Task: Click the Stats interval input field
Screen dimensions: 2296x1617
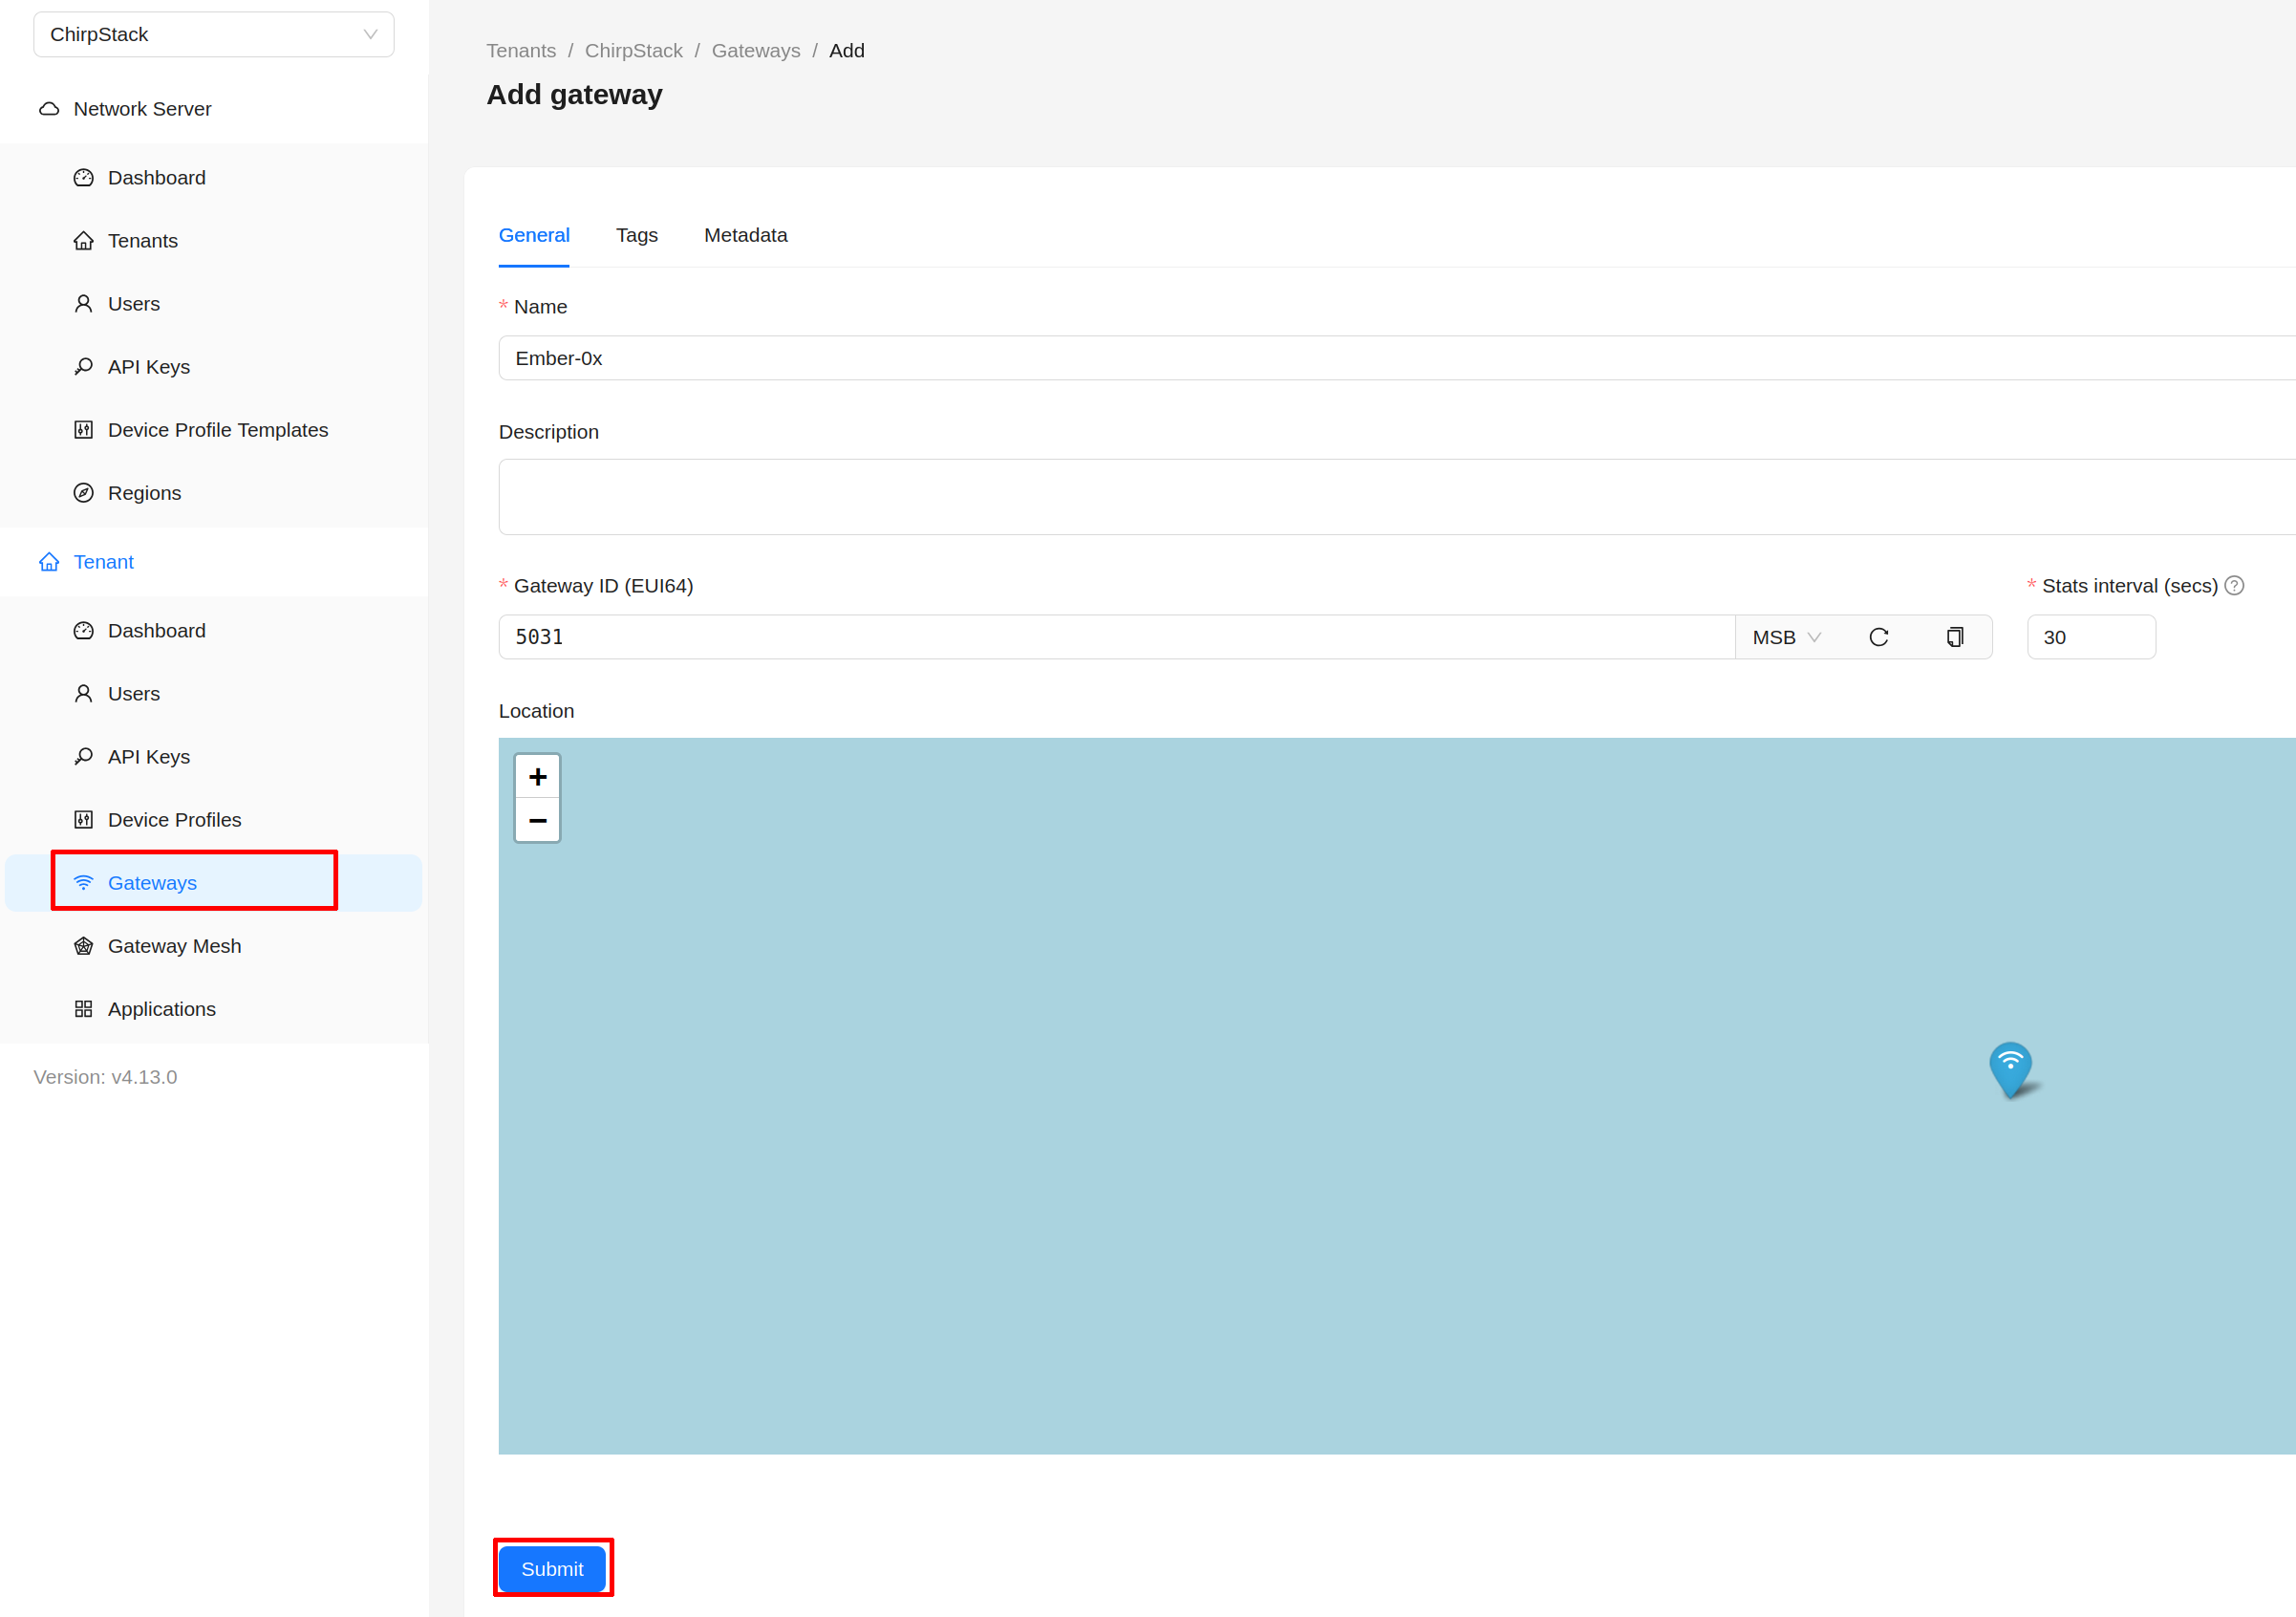Action: click(x=2090, y=637)
